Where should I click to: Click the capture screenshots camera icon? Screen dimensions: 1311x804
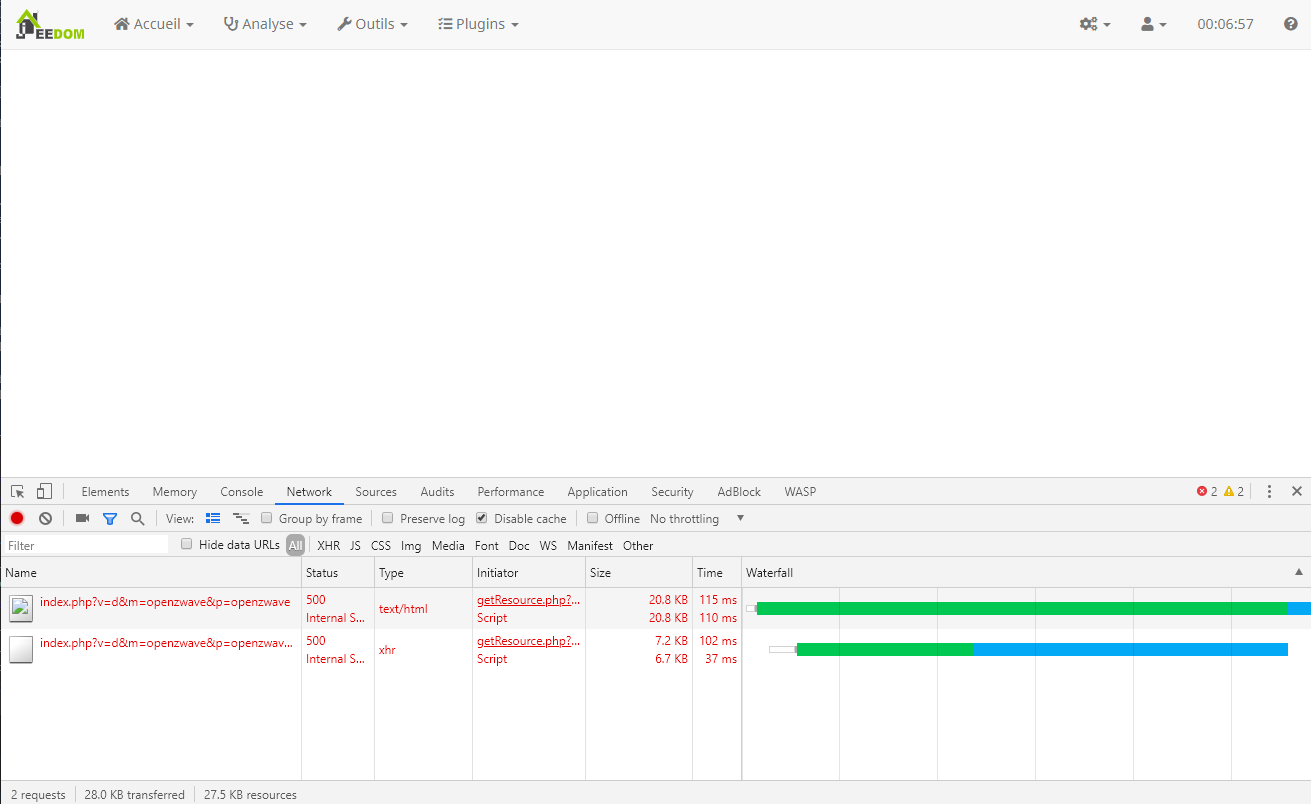[x=82, y=518]
